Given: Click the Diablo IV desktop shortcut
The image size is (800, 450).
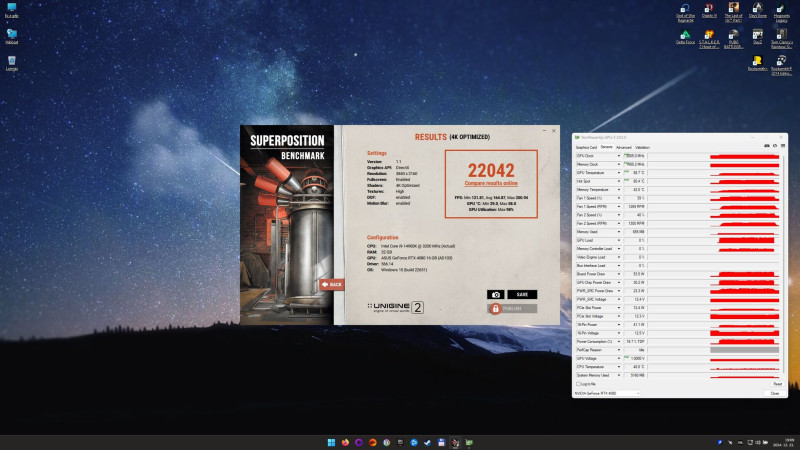Looking at the screenshot, I should pos(709,11).
